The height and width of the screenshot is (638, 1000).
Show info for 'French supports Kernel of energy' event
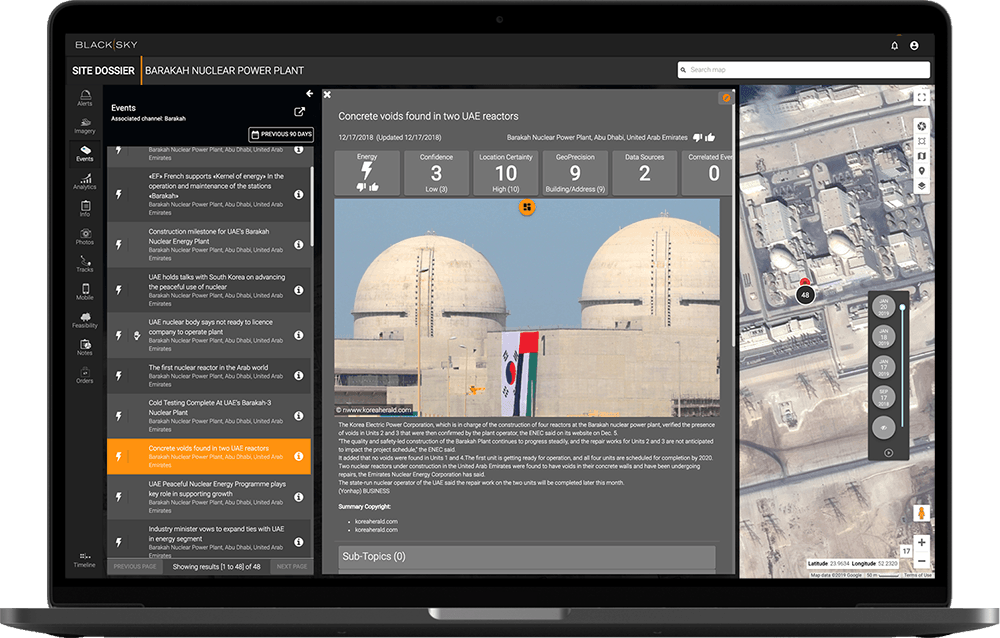click(298, 195)
